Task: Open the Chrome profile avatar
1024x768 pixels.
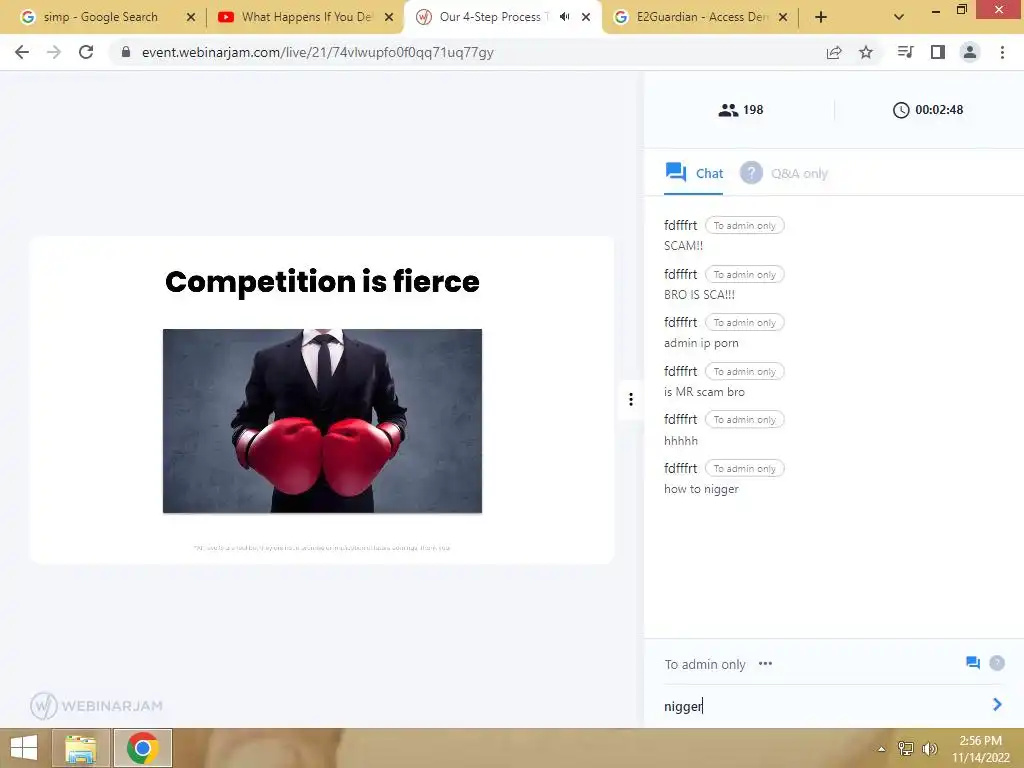Action: [x=970, y=52]
